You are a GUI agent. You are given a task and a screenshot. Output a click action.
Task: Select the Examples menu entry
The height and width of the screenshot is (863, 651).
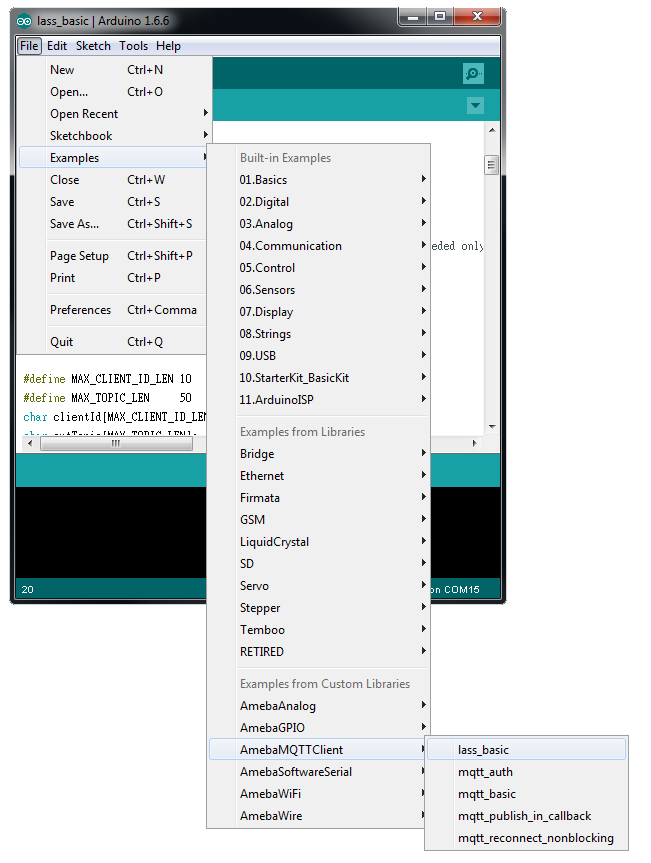click(x=114, y=158)
